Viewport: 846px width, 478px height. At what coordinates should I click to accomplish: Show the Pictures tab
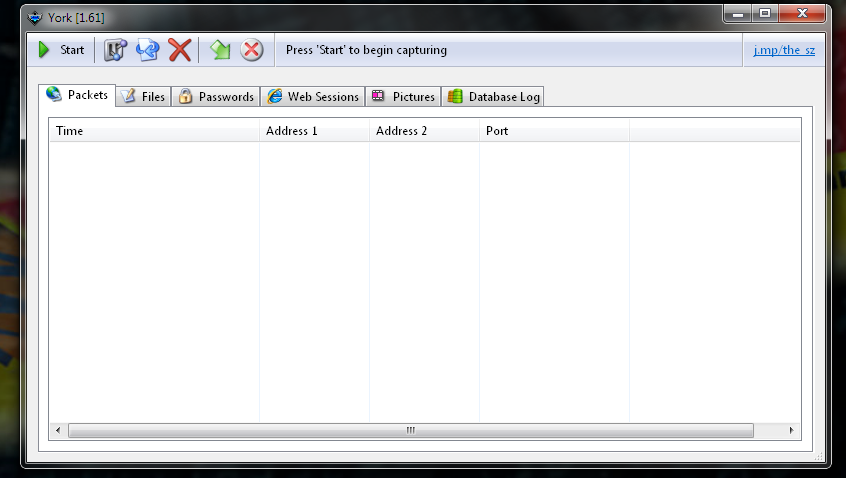404,97
